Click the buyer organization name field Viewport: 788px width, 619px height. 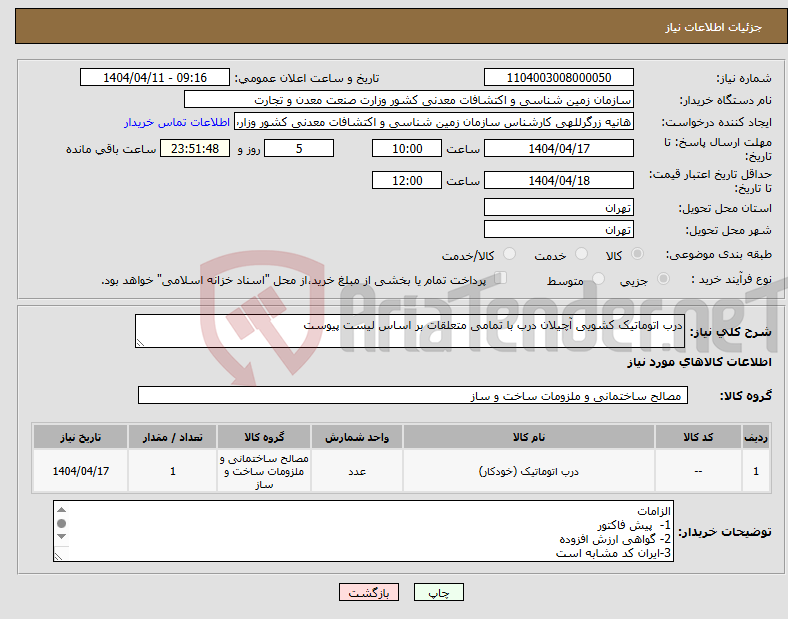click(x=409, y=99)
